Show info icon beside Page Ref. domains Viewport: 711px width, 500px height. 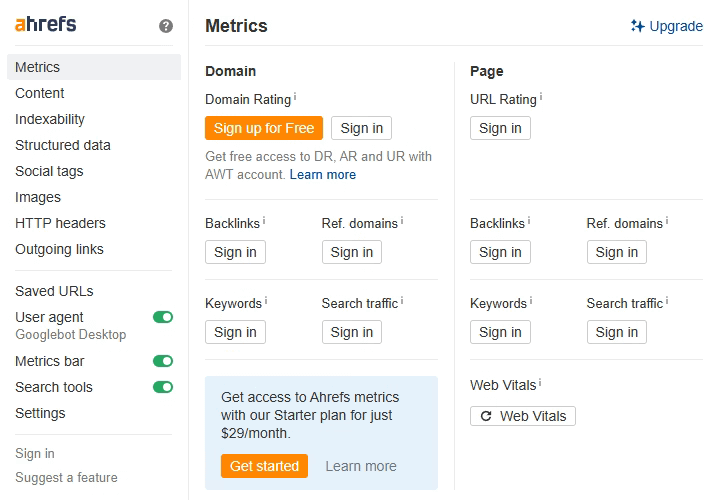[667, 221]
